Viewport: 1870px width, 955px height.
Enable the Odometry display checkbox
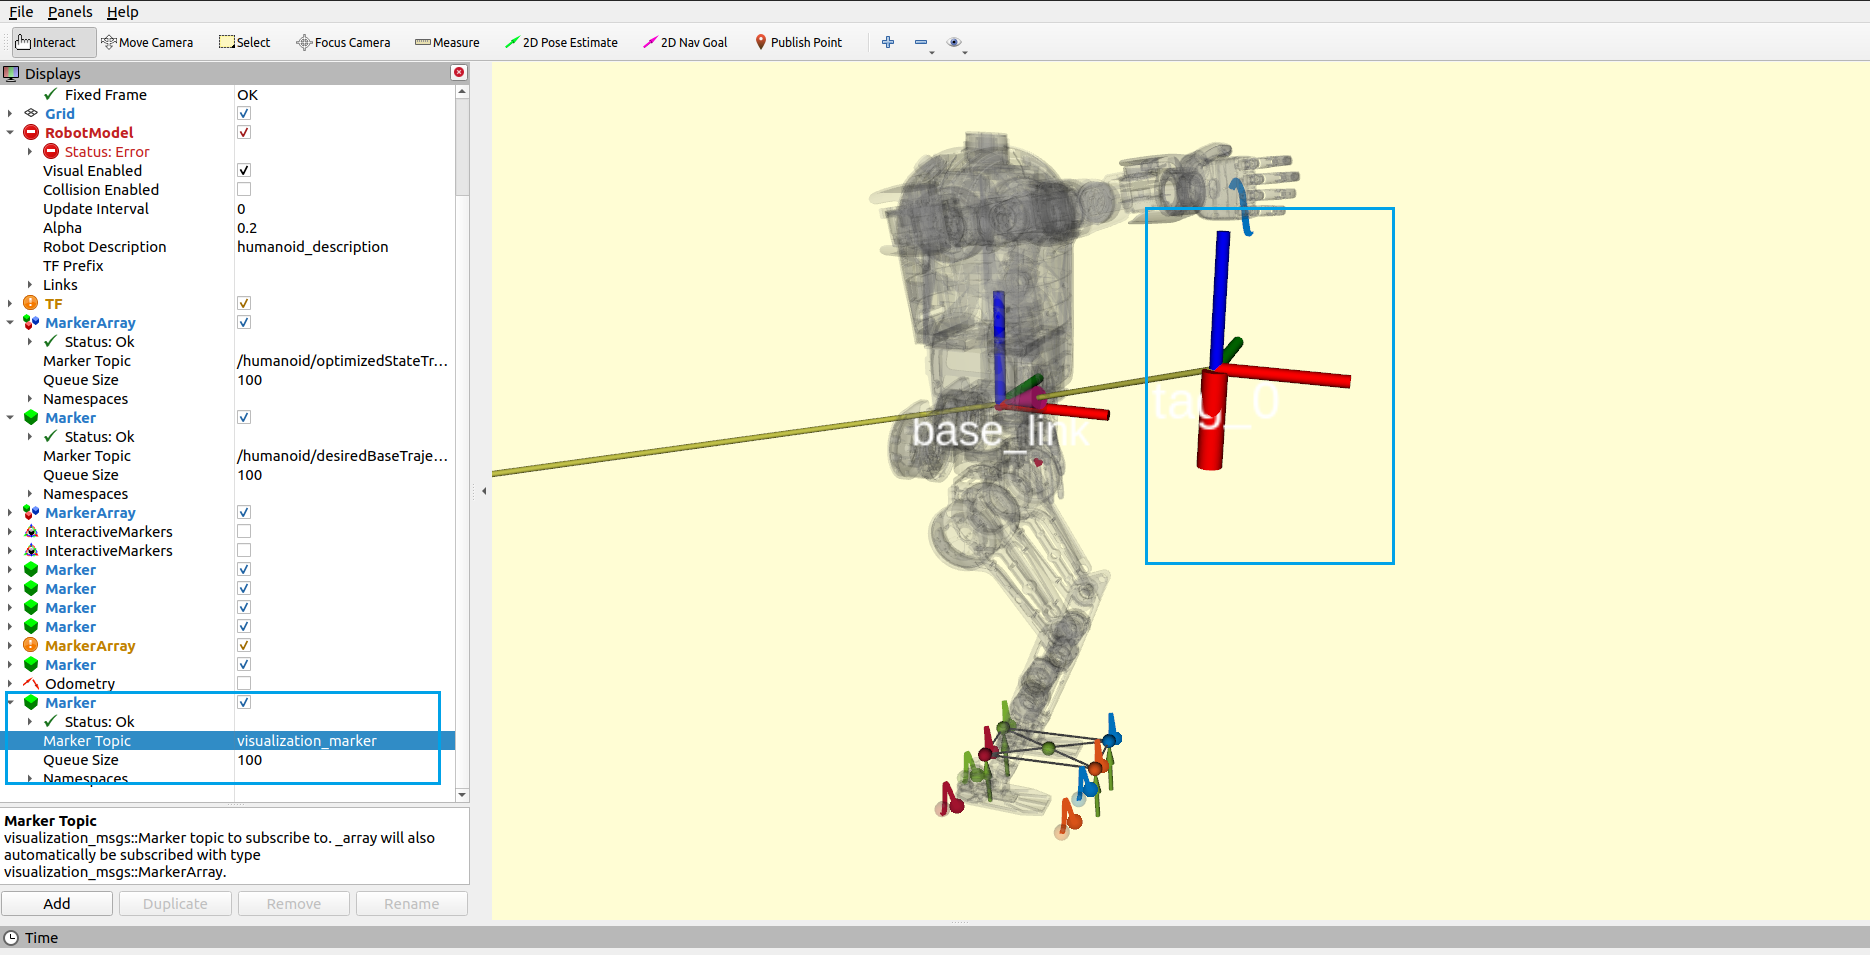coord(244,683)
